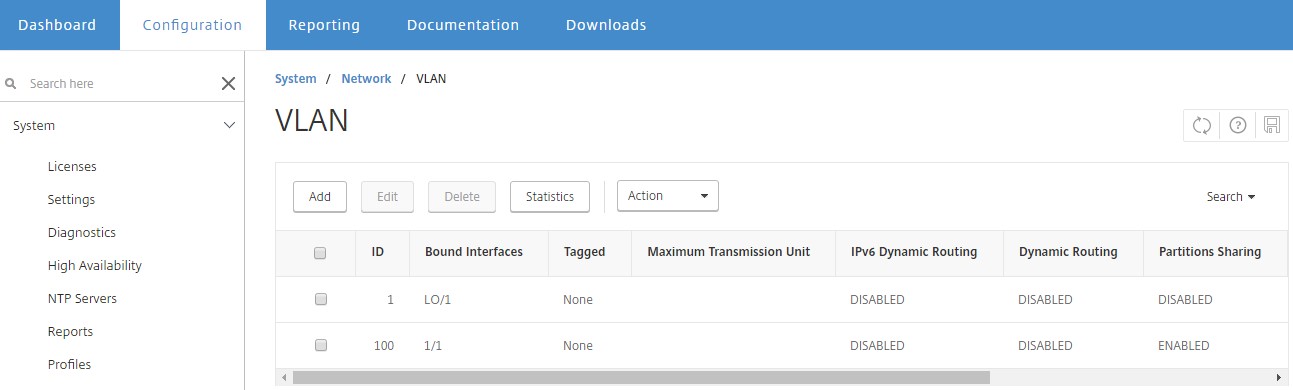Sort by Maximum Transmission Unit header
Image resolution: width=1293 pixels, height=390 pixels.
tap(729, 252)
